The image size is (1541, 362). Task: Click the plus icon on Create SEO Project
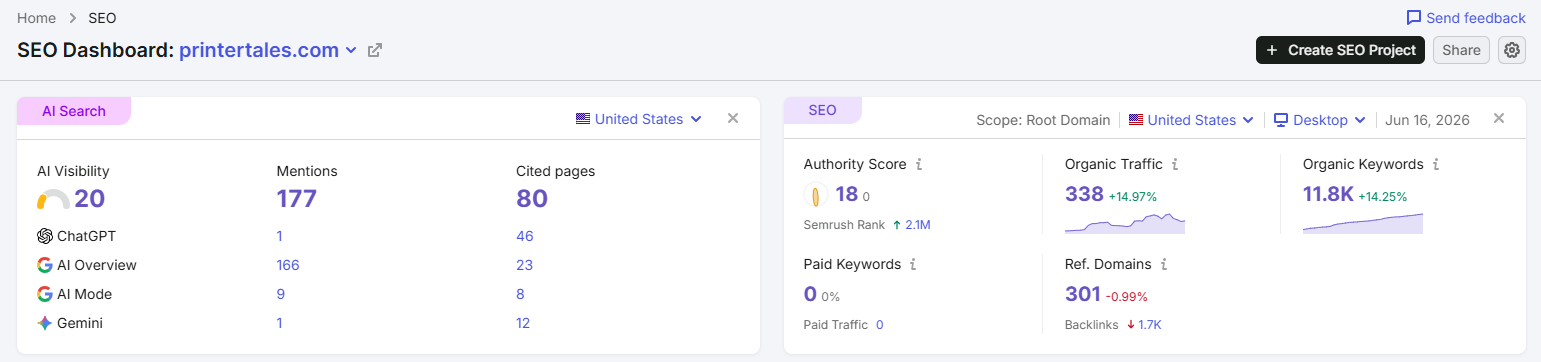1272,50
